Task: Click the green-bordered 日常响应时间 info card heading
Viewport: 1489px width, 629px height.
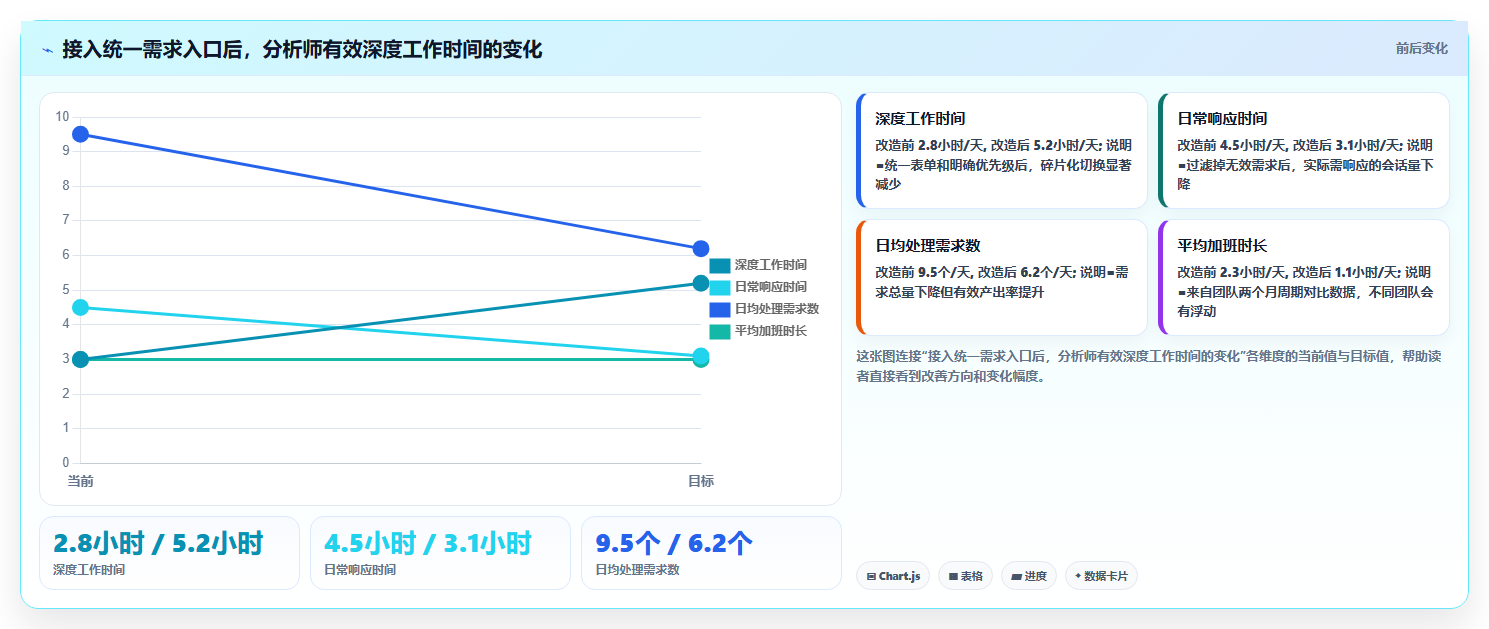Action: (1222, 118)
